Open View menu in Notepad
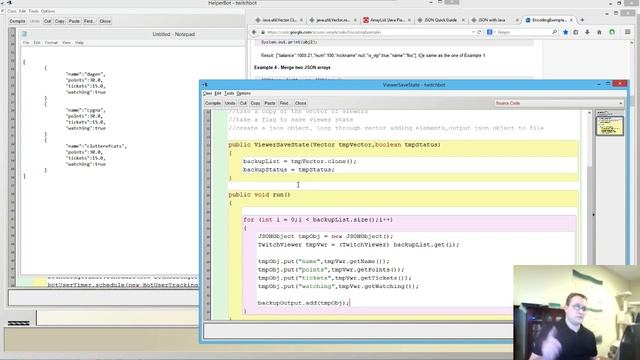 tap(66, 42)
